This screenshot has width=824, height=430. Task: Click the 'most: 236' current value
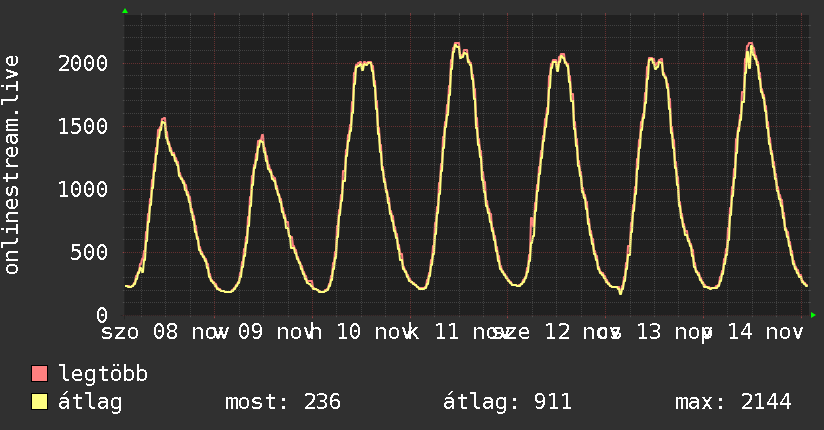coord(284,402)
